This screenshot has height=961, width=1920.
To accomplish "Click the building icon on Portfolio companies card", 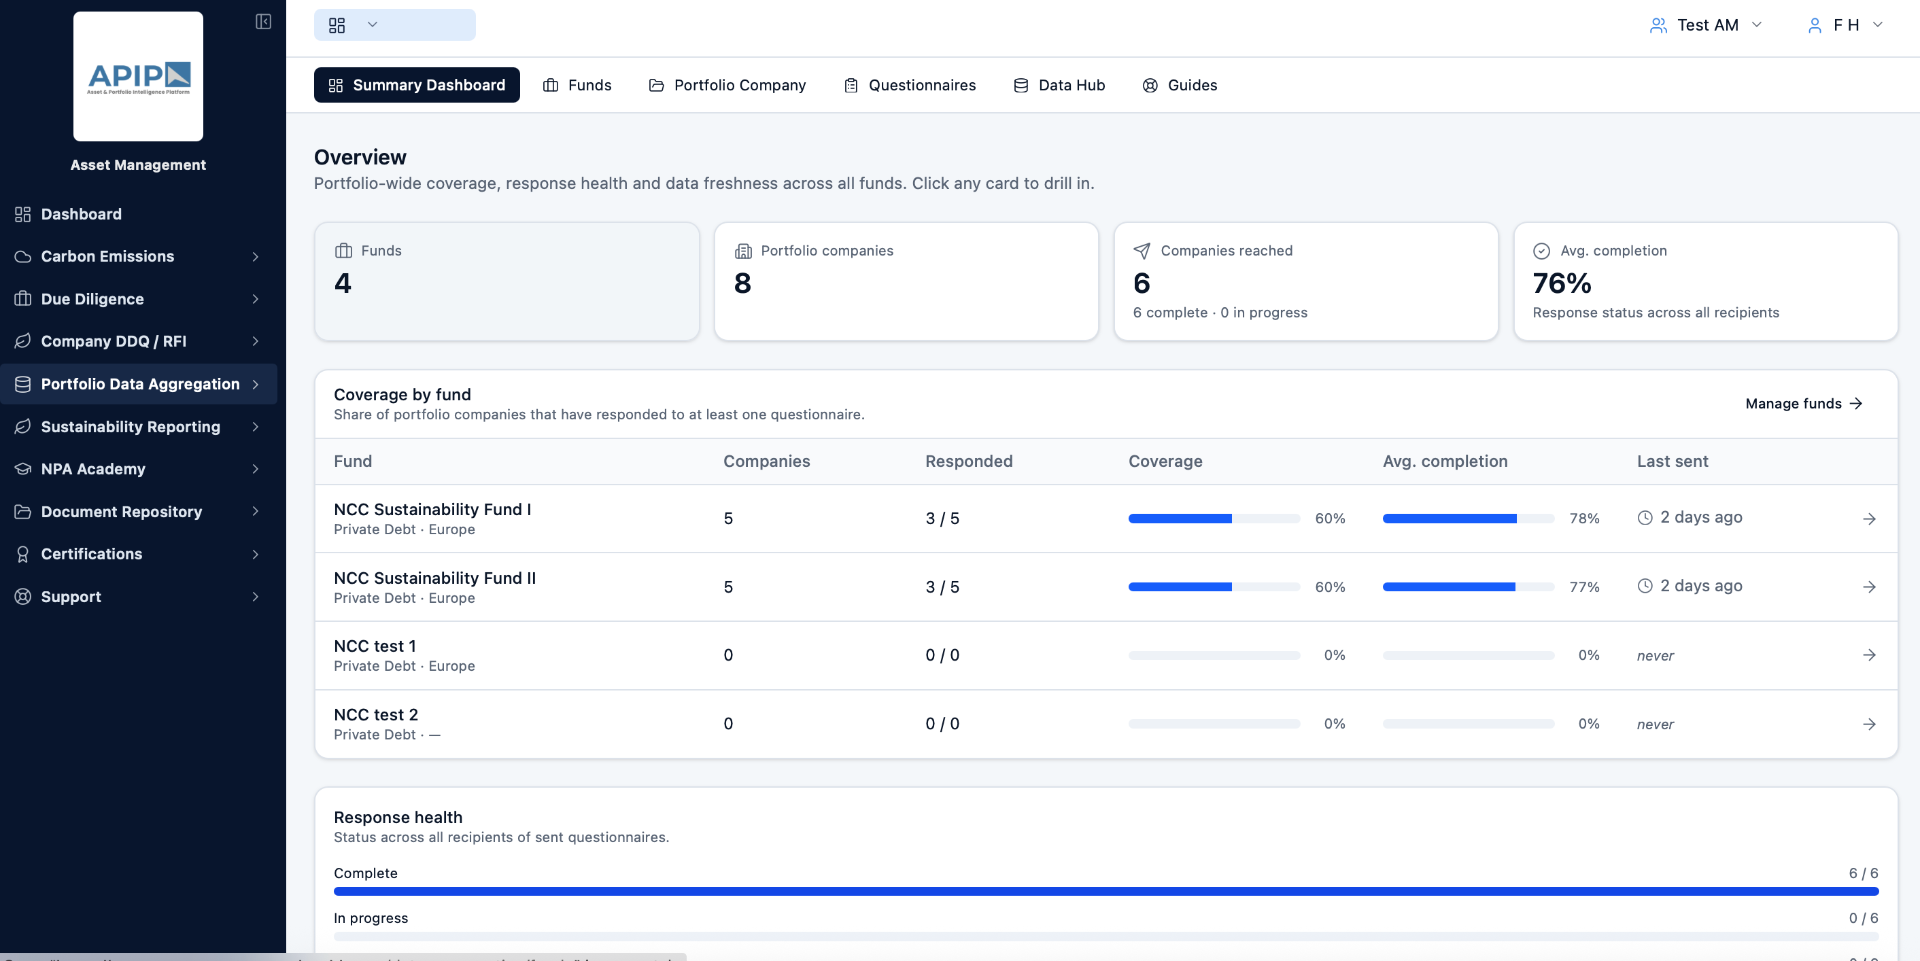I will pyautogui.click(x=743, y=251).
